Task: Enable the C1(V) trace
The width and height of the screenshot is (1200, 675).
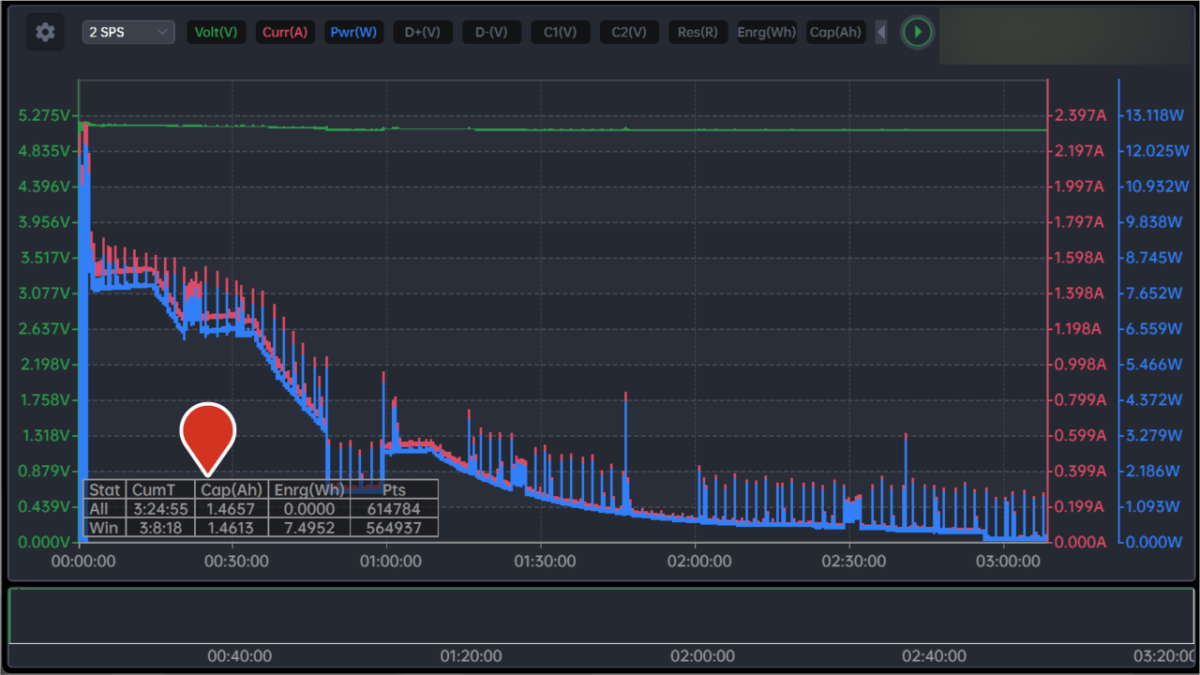Action: point(560,32)
